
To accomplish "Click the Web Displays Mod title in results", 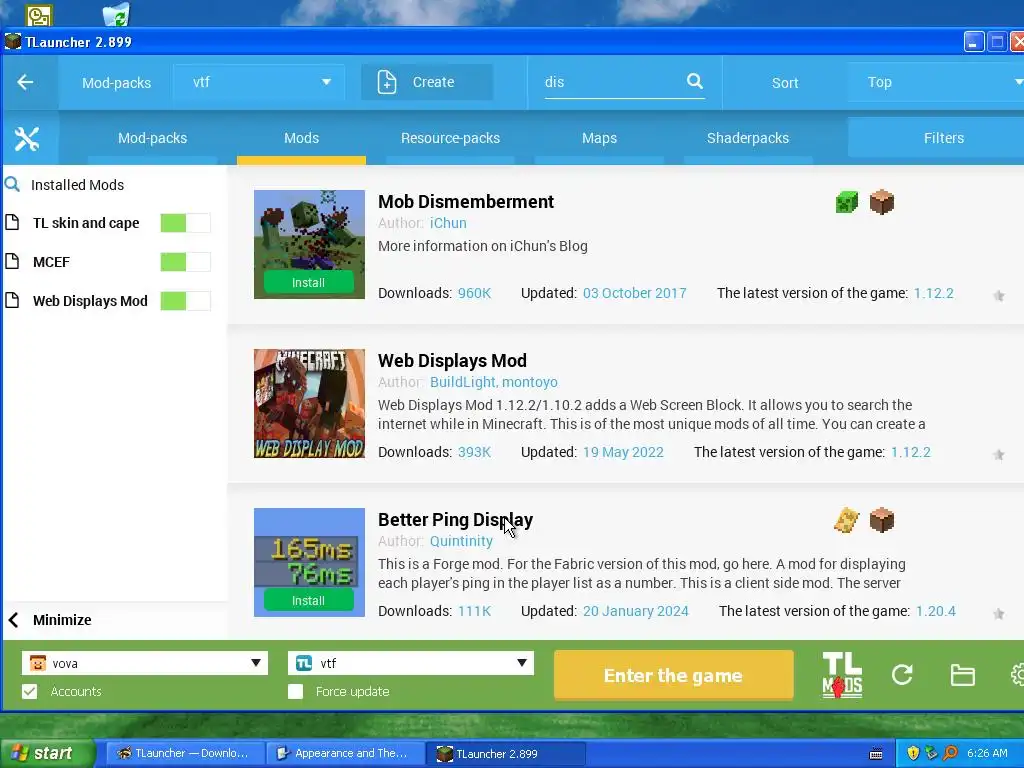I will click(x=452, y=360).
